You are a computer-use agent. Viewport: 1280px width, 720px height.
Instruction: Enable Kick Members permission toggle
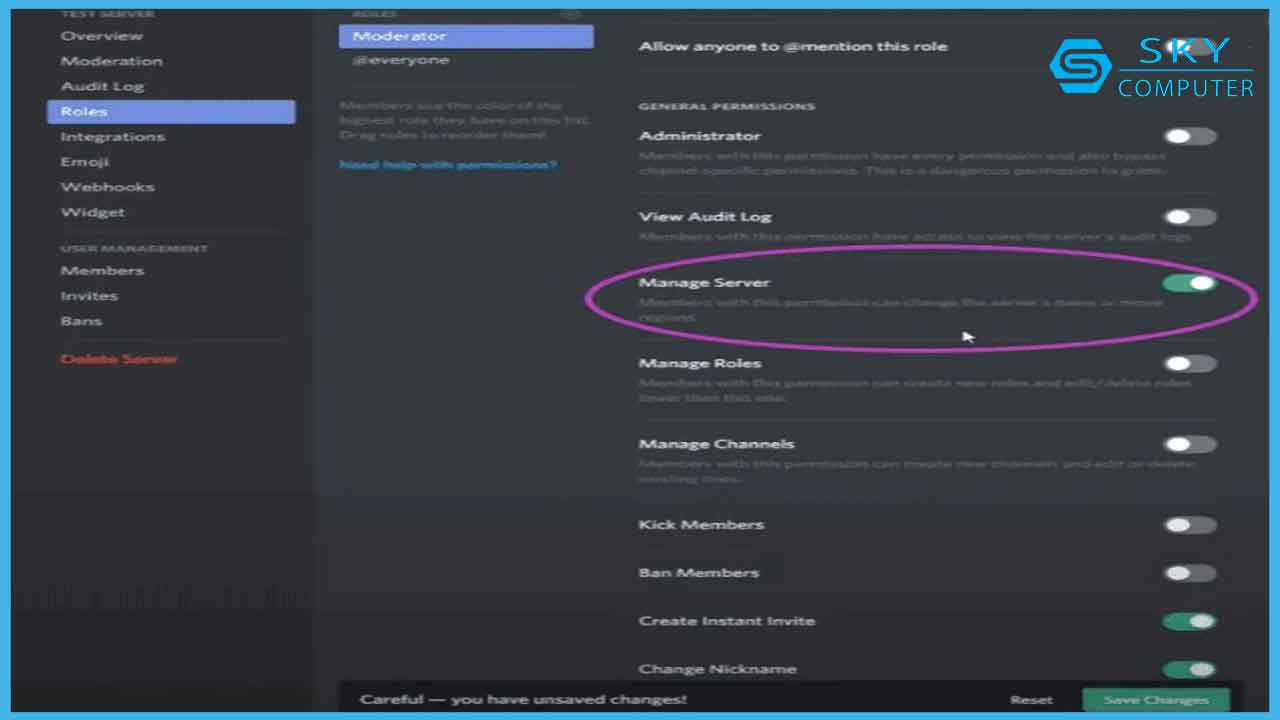pos(1190,524)
